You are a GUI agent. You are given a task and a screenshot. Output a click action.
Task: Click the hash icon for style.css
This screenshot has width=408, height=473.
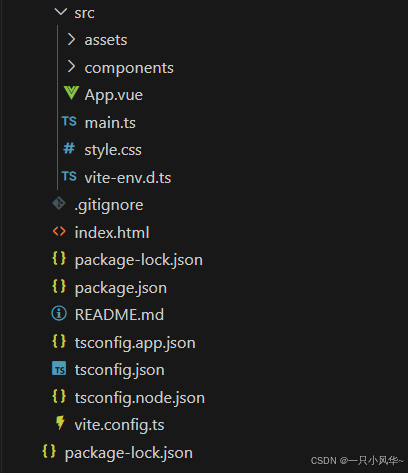pyautogui.click(x=69, y=148)
